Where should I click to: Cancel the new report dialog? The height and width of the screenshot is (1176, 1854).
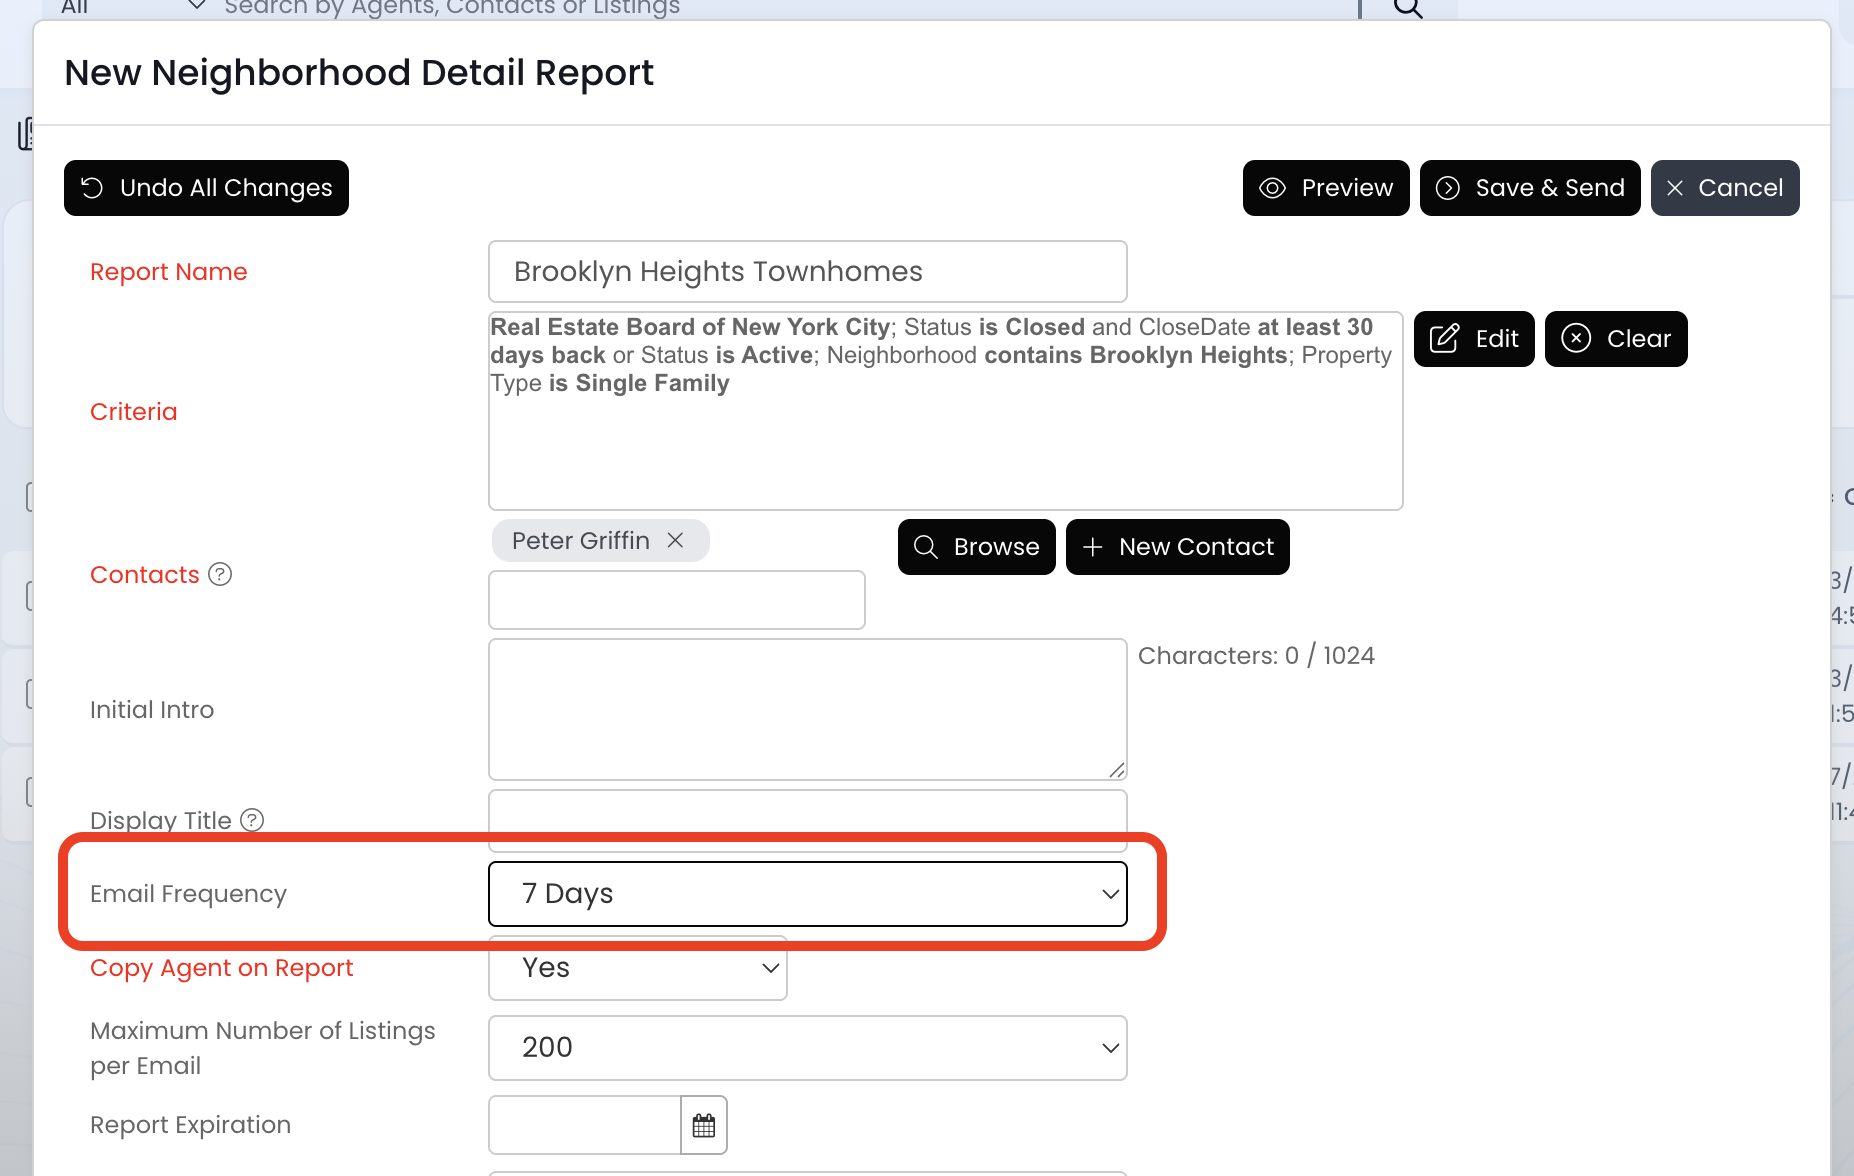1725,188
